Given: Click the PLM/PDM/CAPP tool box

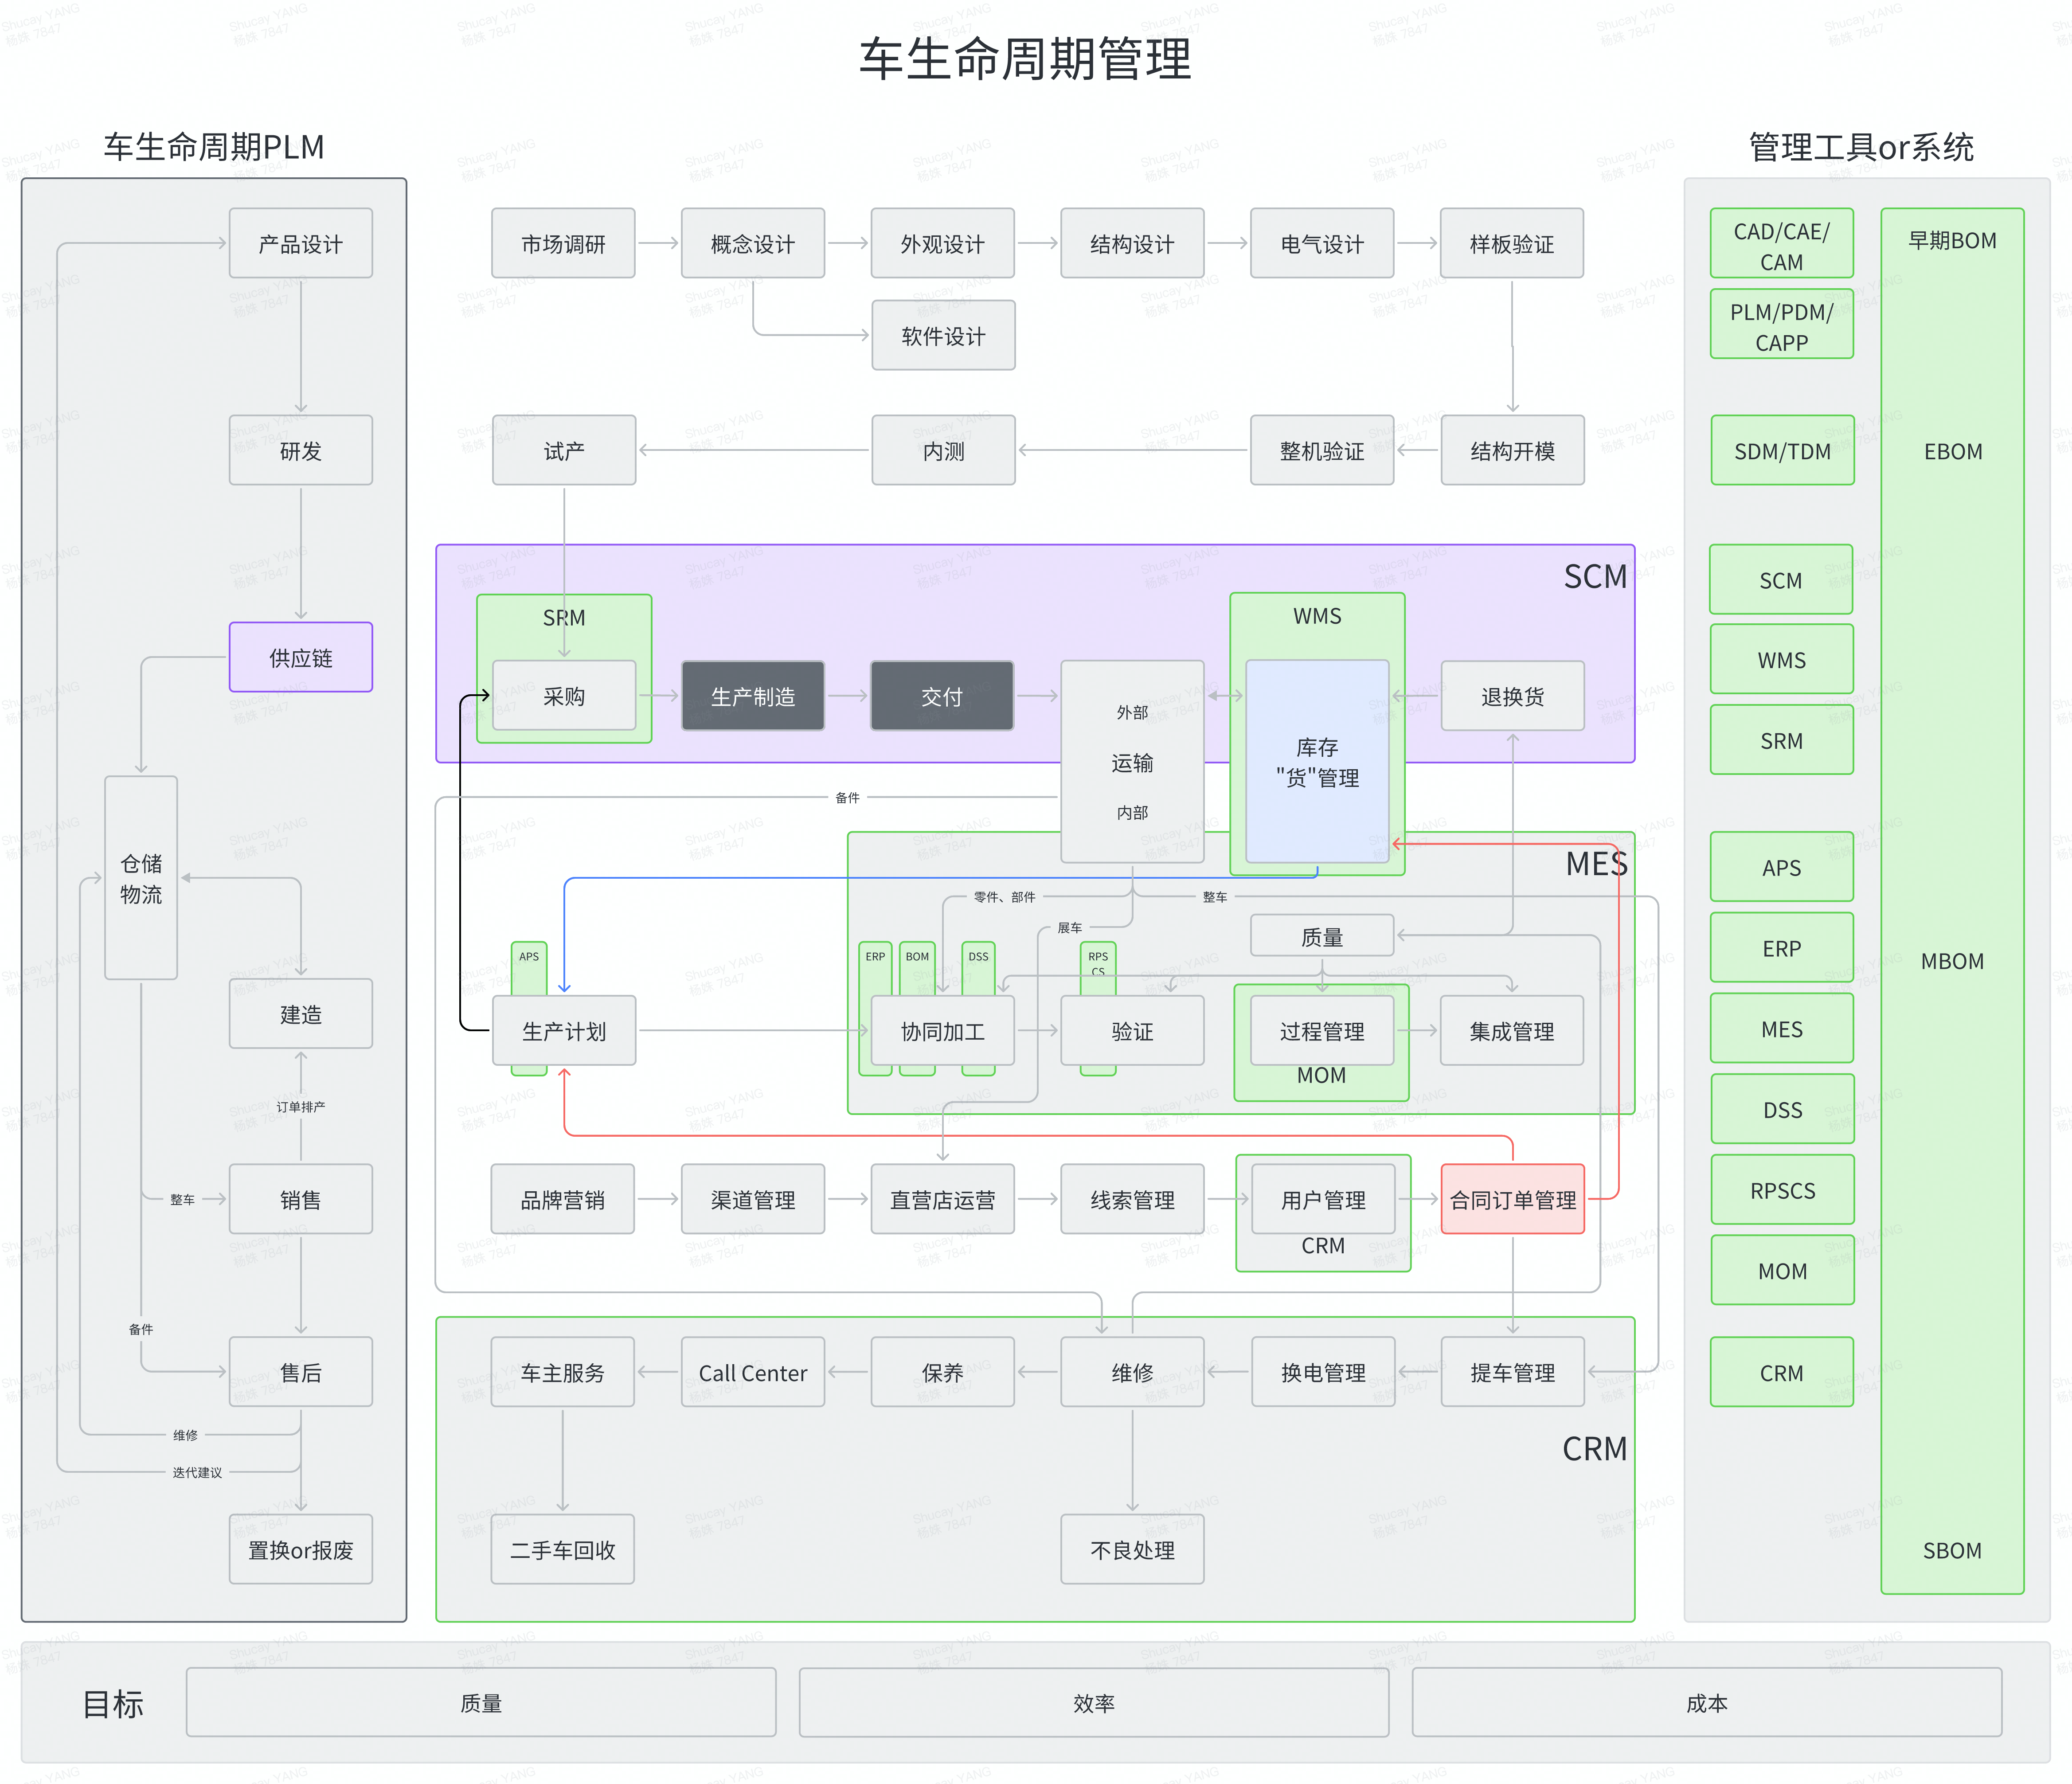Looking at the screenshot, I should coord(1781,325).
